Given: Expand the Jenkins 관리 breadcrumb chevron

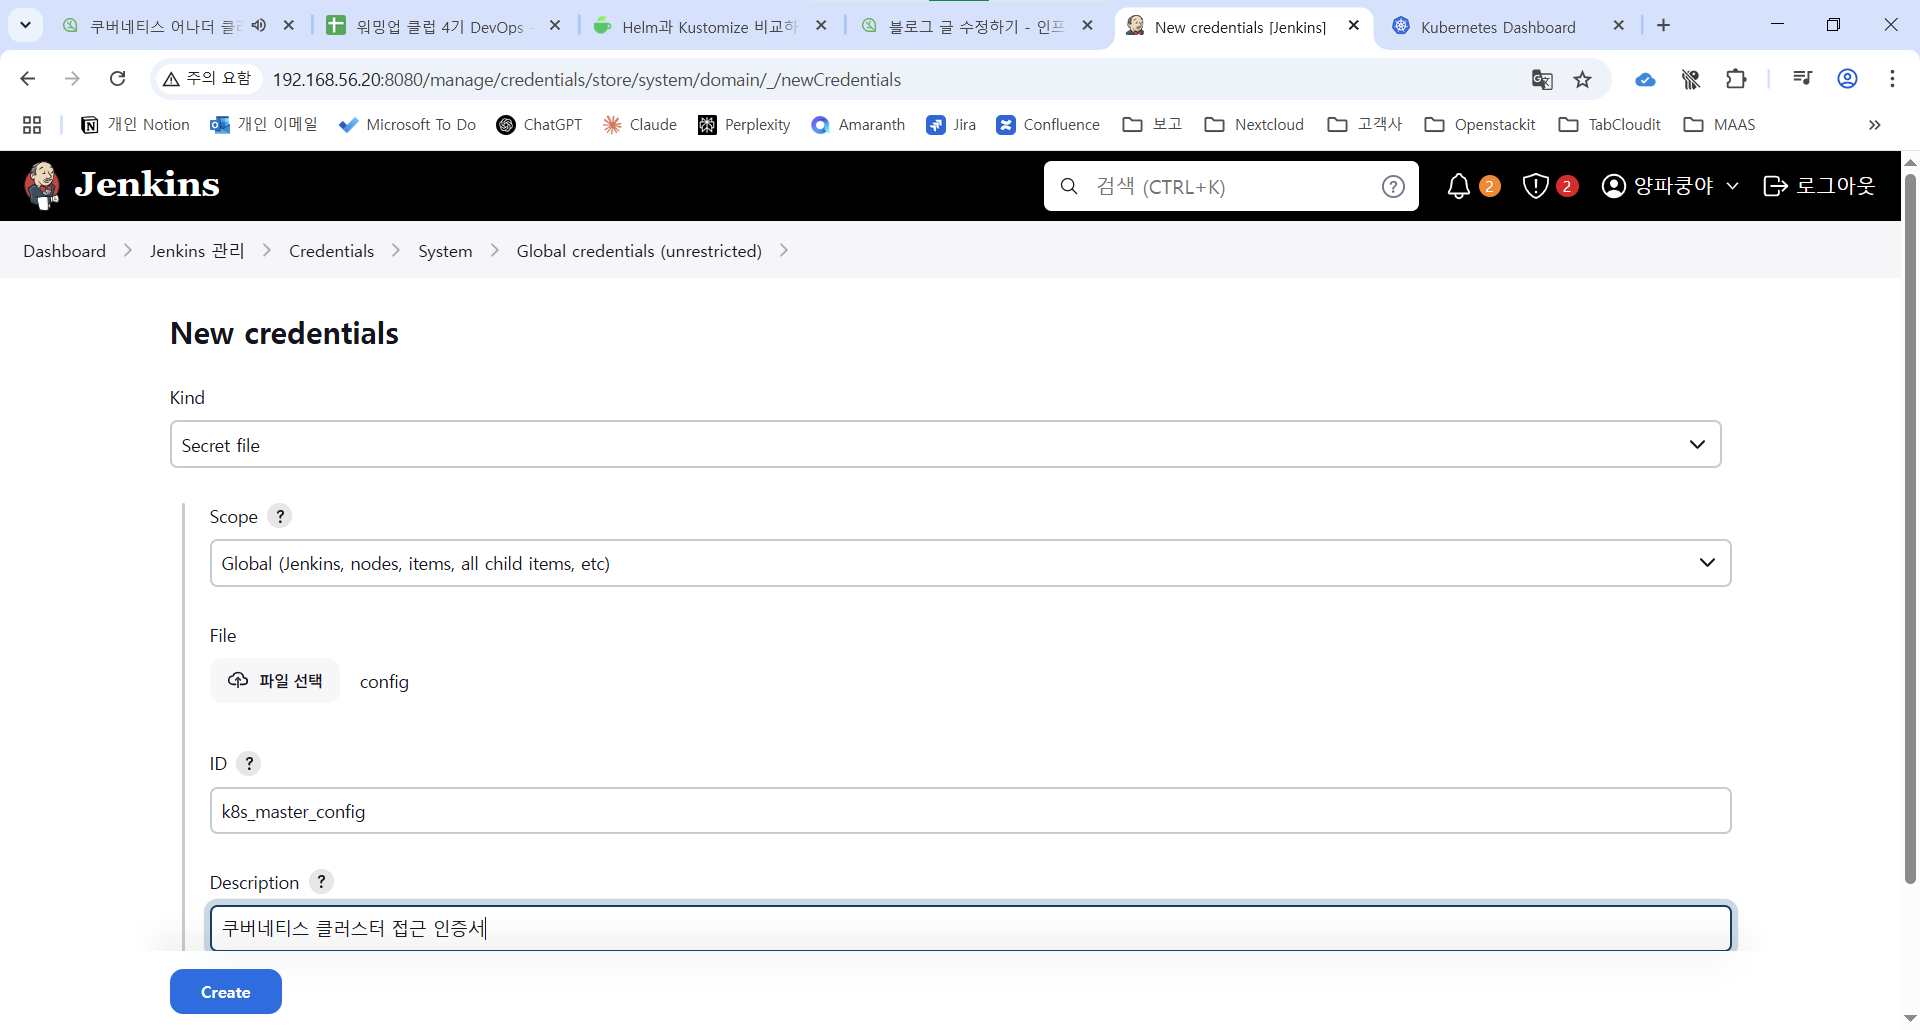Looking at the screenshot, I should tap(267, 251).
